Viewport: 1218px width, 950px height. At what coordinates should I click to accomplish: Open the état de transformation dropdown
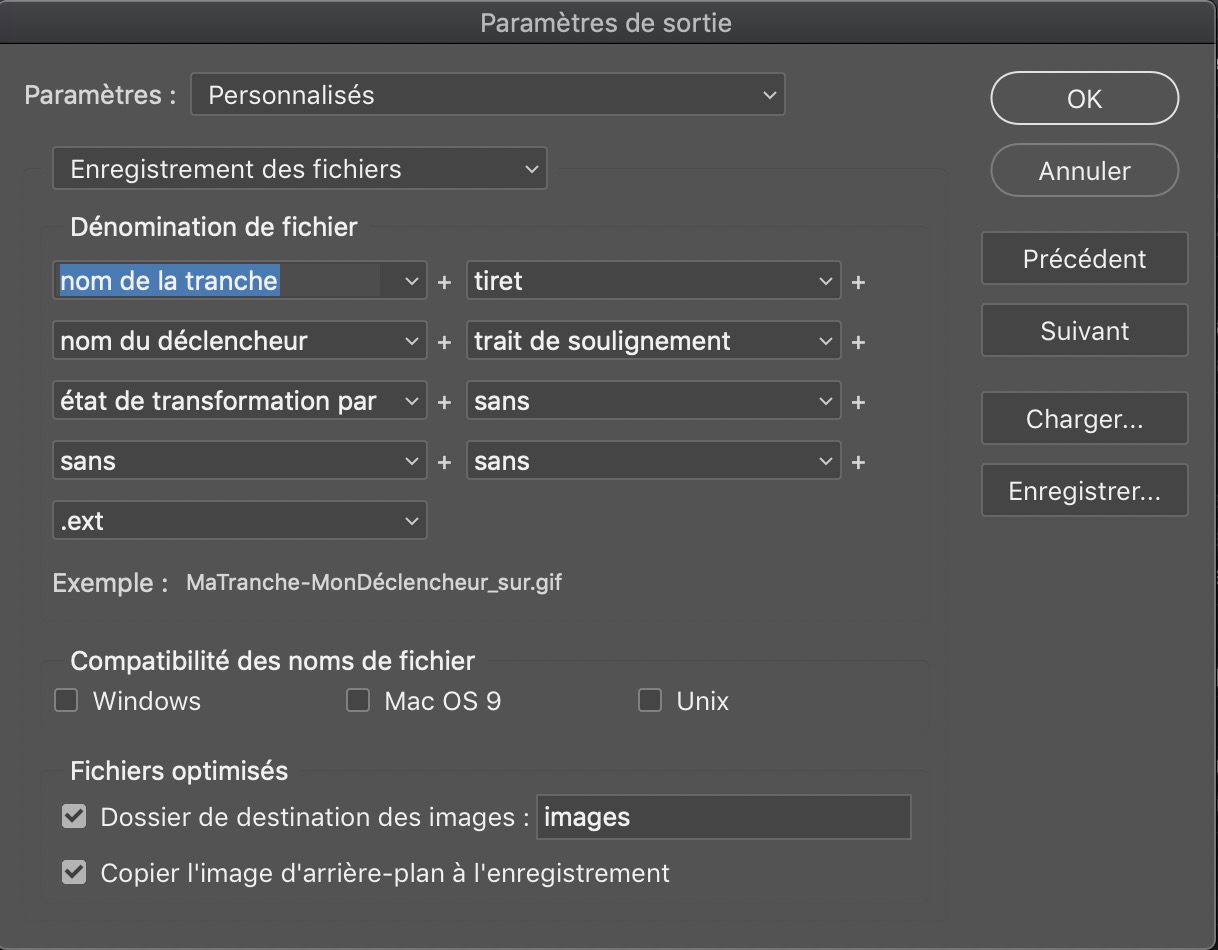238,400
